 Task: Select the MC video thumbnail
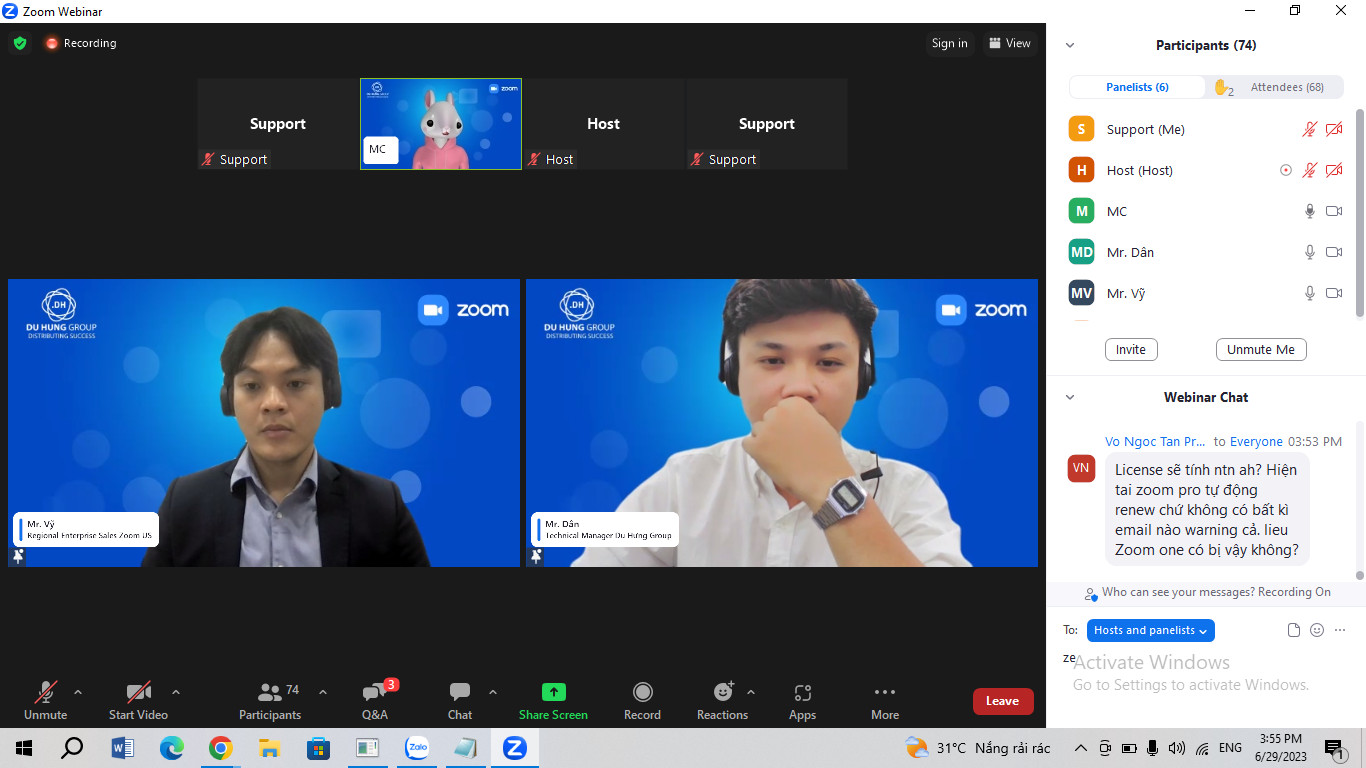[x=441, y=124]
